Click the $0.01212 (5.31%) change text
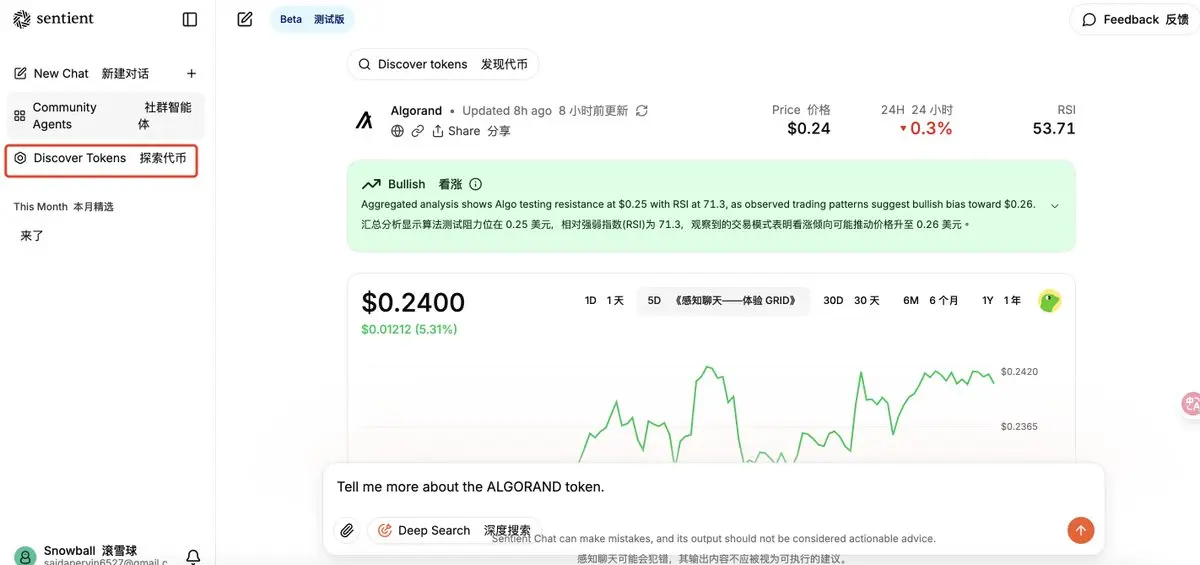This screenshot has width=1200, height=565. (x=409, y=329)
